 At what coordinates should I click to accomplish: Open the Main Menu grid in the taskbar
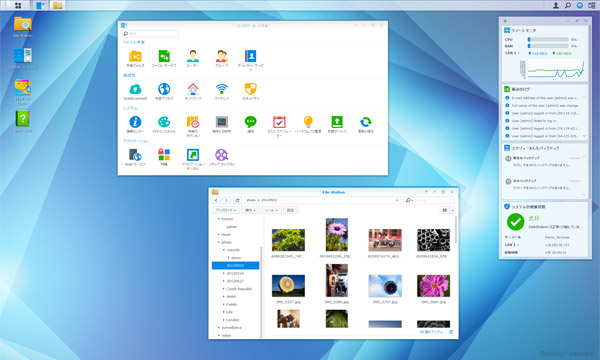coord(18,5)
